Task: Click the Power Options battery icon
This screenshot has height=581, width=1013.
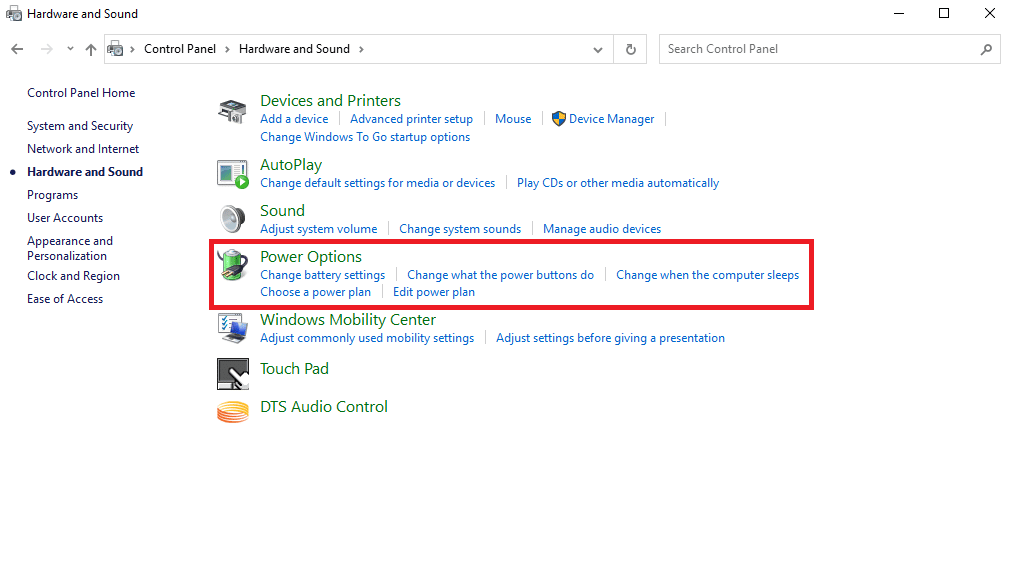Action: (x=233, y=265)
